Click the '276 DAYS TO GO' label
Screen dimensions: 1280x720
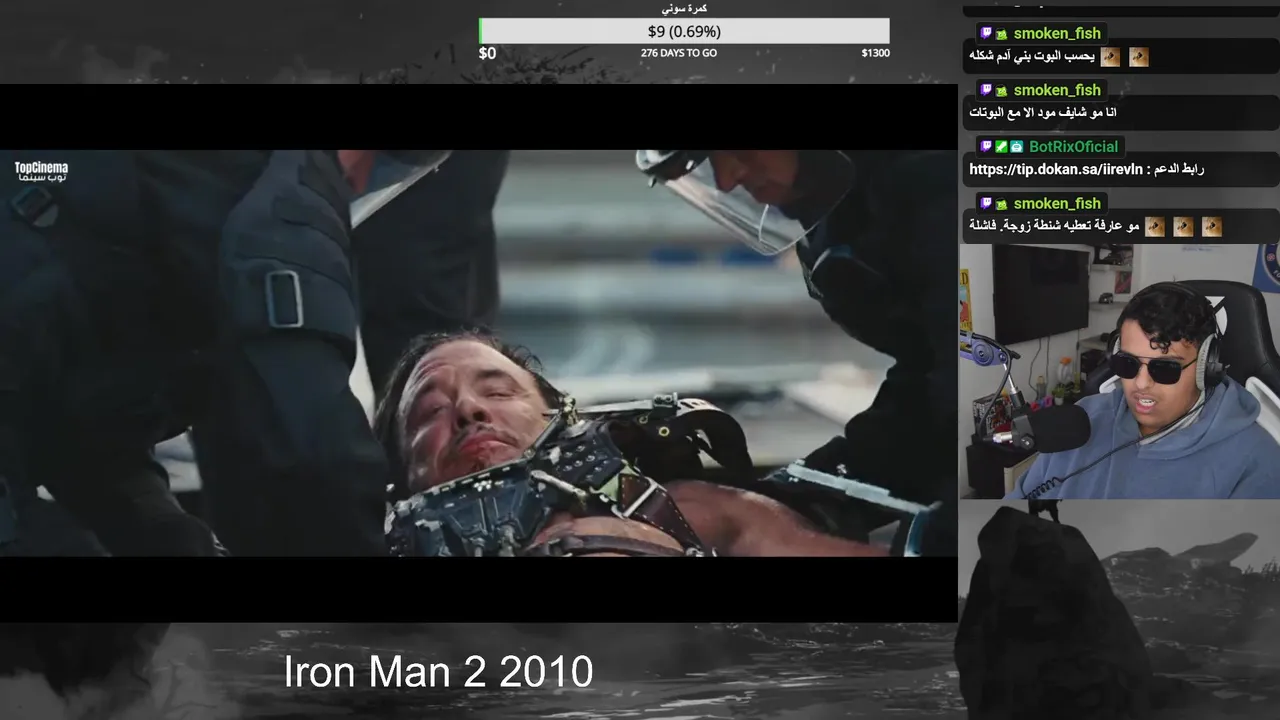(679, 53)
